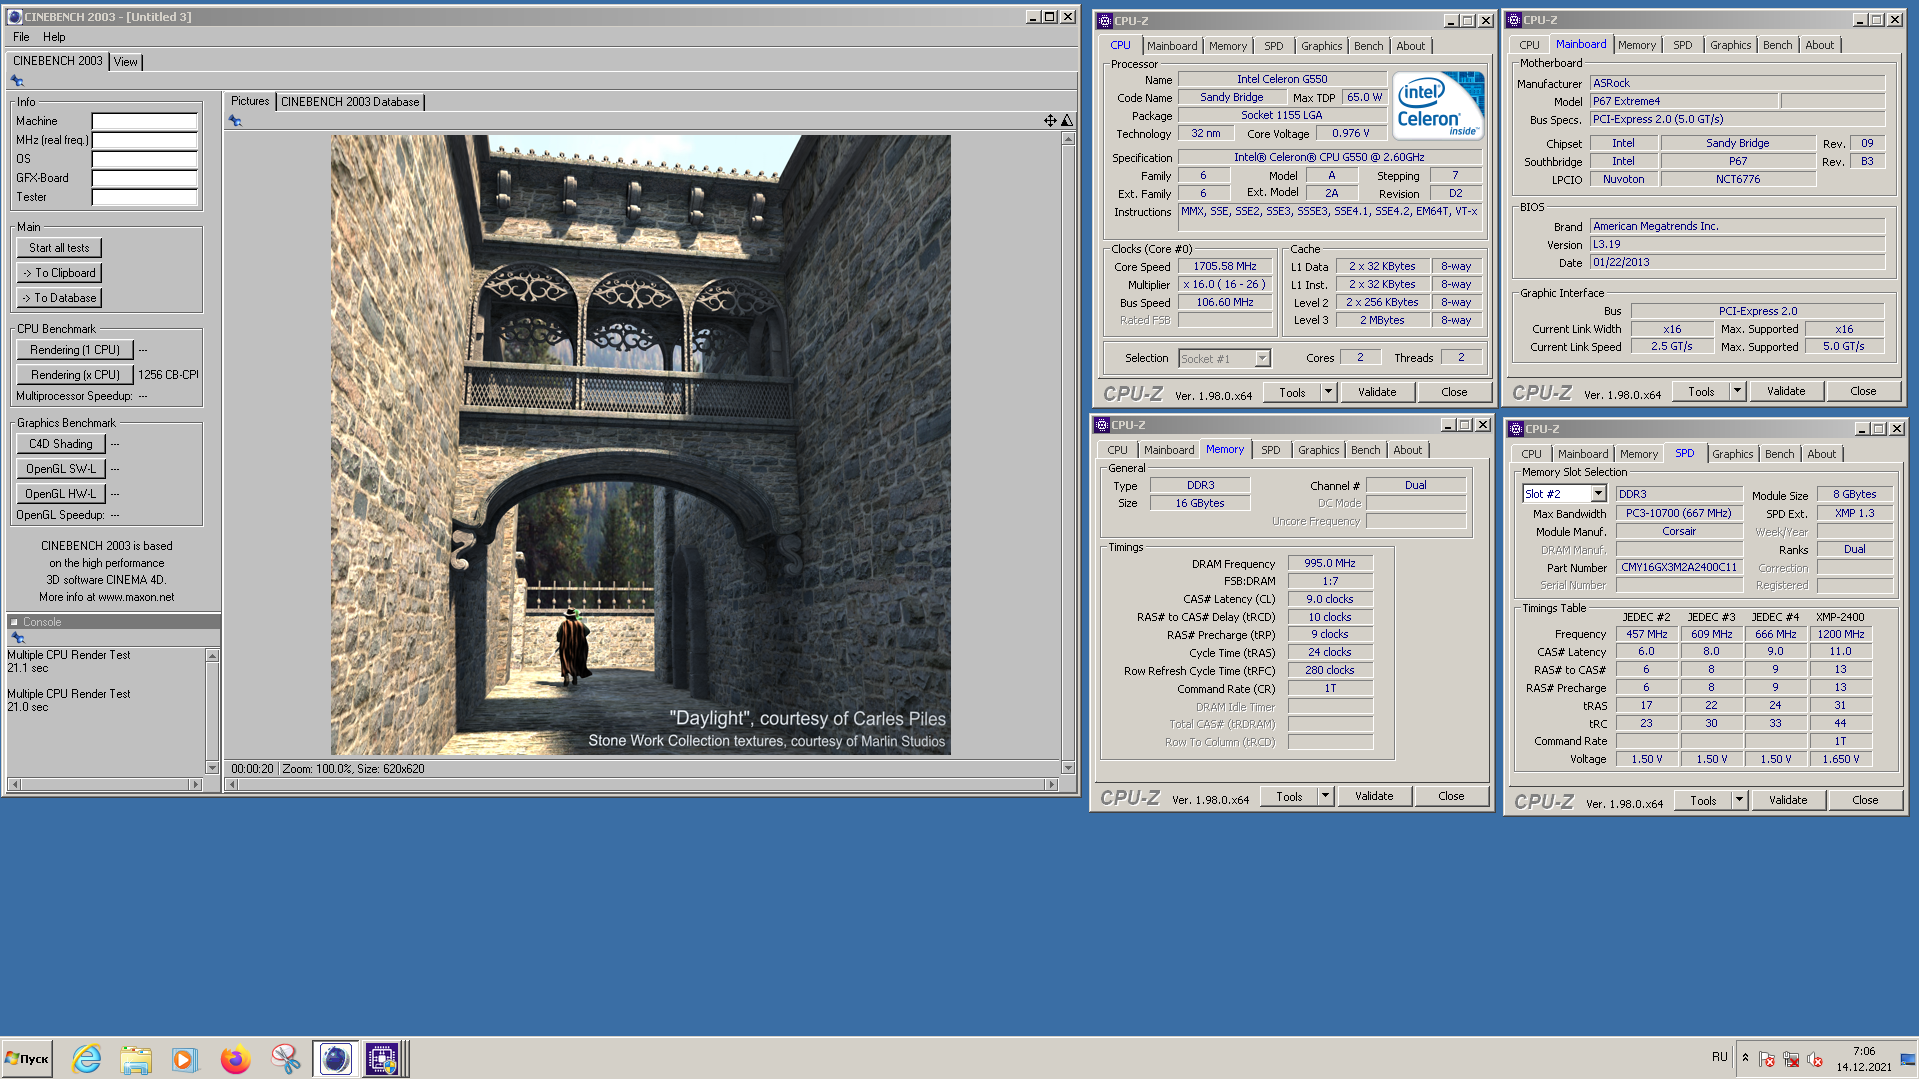Click the CPU-Z SPD window title icon
1919x1079 pixels.
click(x=1516, y=429)
